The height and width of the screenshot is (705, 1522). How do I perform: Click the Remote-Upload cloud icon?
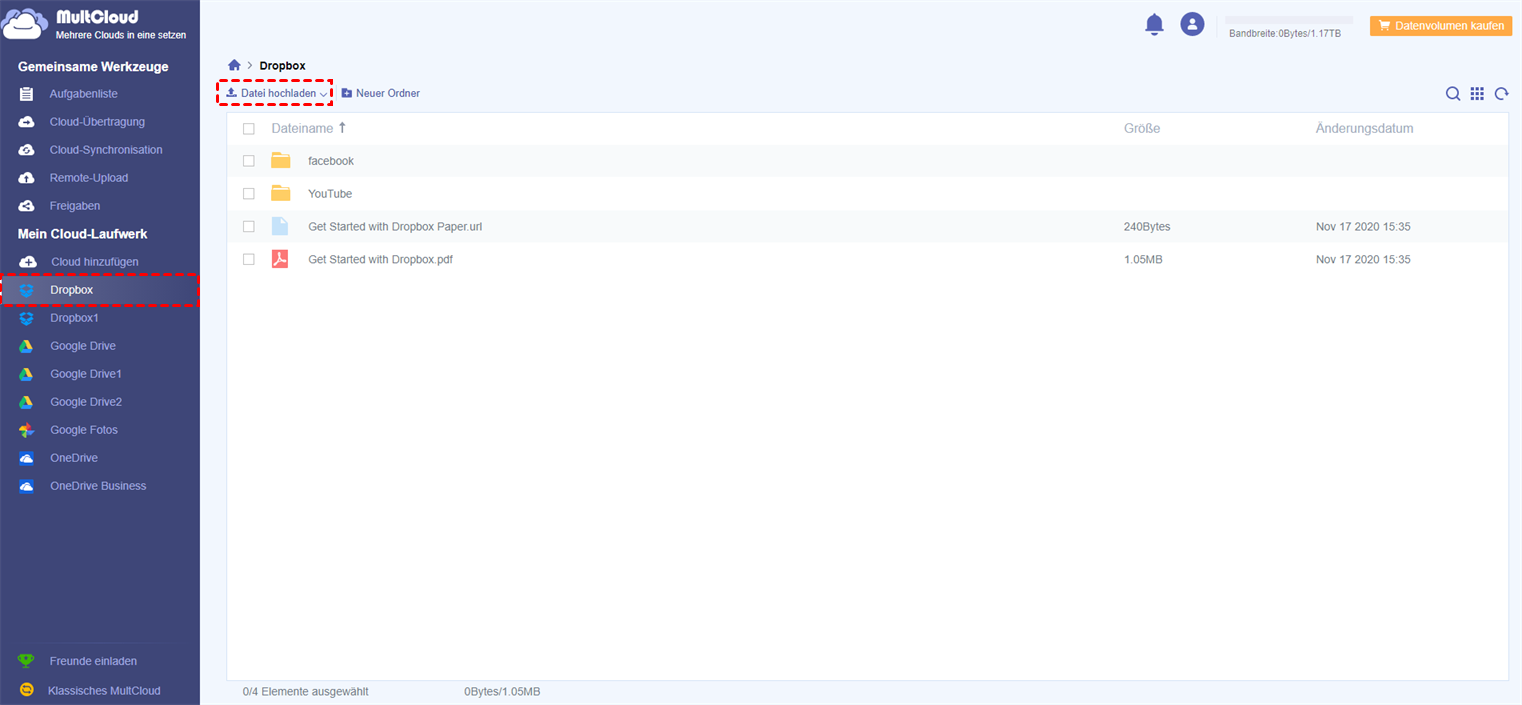point(27,178)
